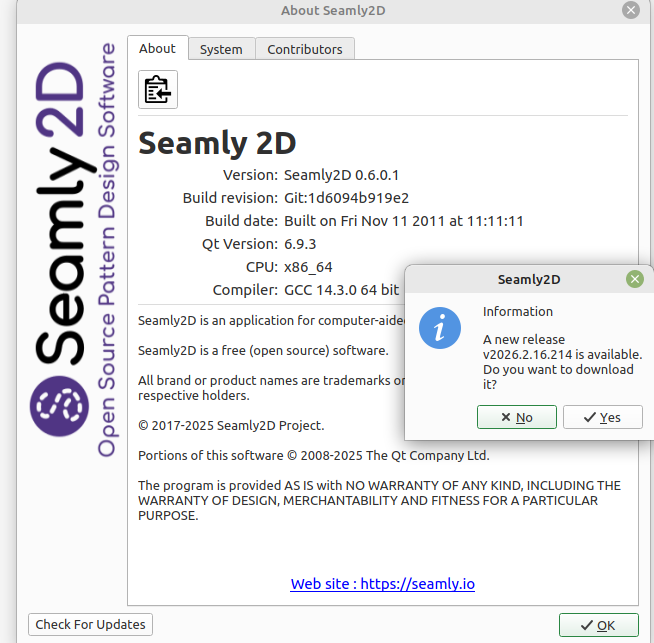Switch to the System tab
This screenshot has width=654, height=643.
(x=221, y=49)
